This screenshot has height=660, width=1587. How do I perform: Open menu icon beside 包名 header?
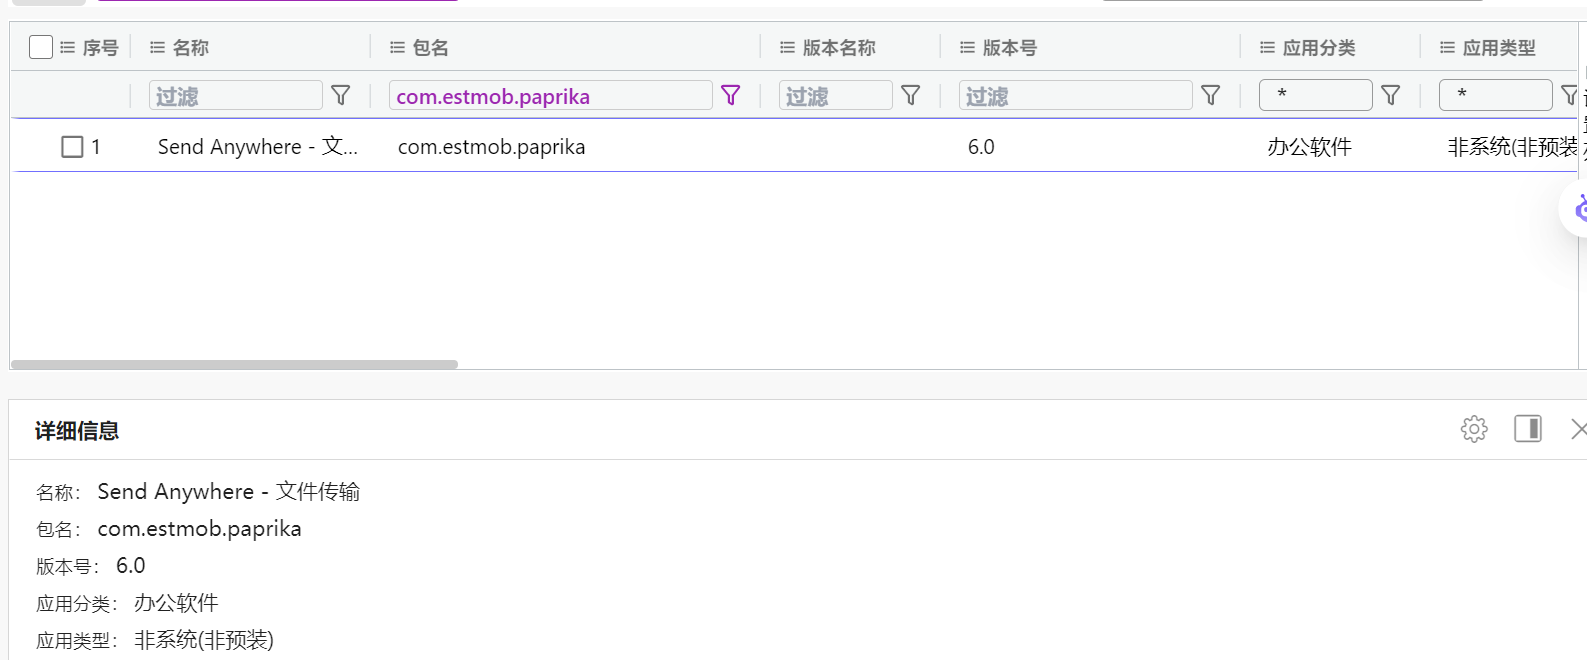[397, 47]
